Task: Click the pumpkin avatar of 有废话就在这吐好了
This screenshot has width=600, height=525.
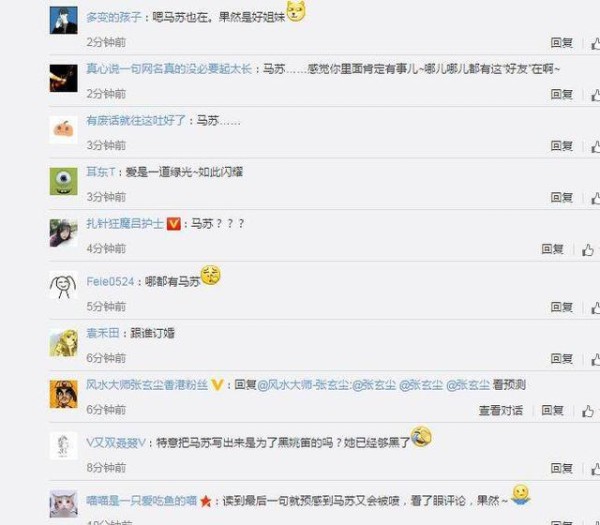Action: (x=64, y=130)
